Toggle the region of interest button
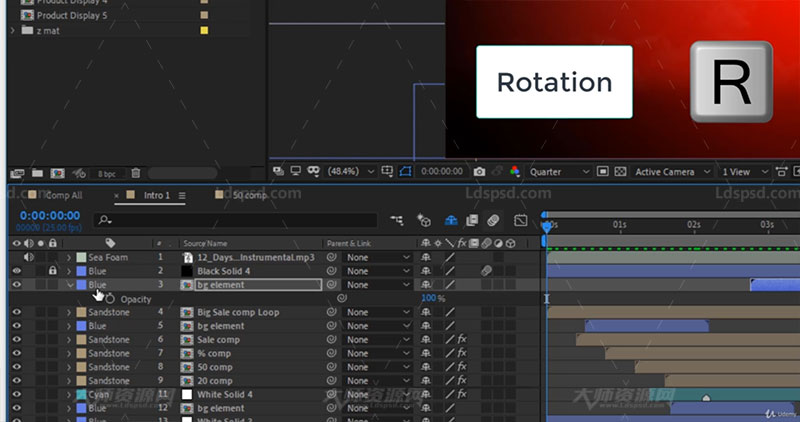The height and width of the screenshot is (422, 800). [x=603, y=171]
